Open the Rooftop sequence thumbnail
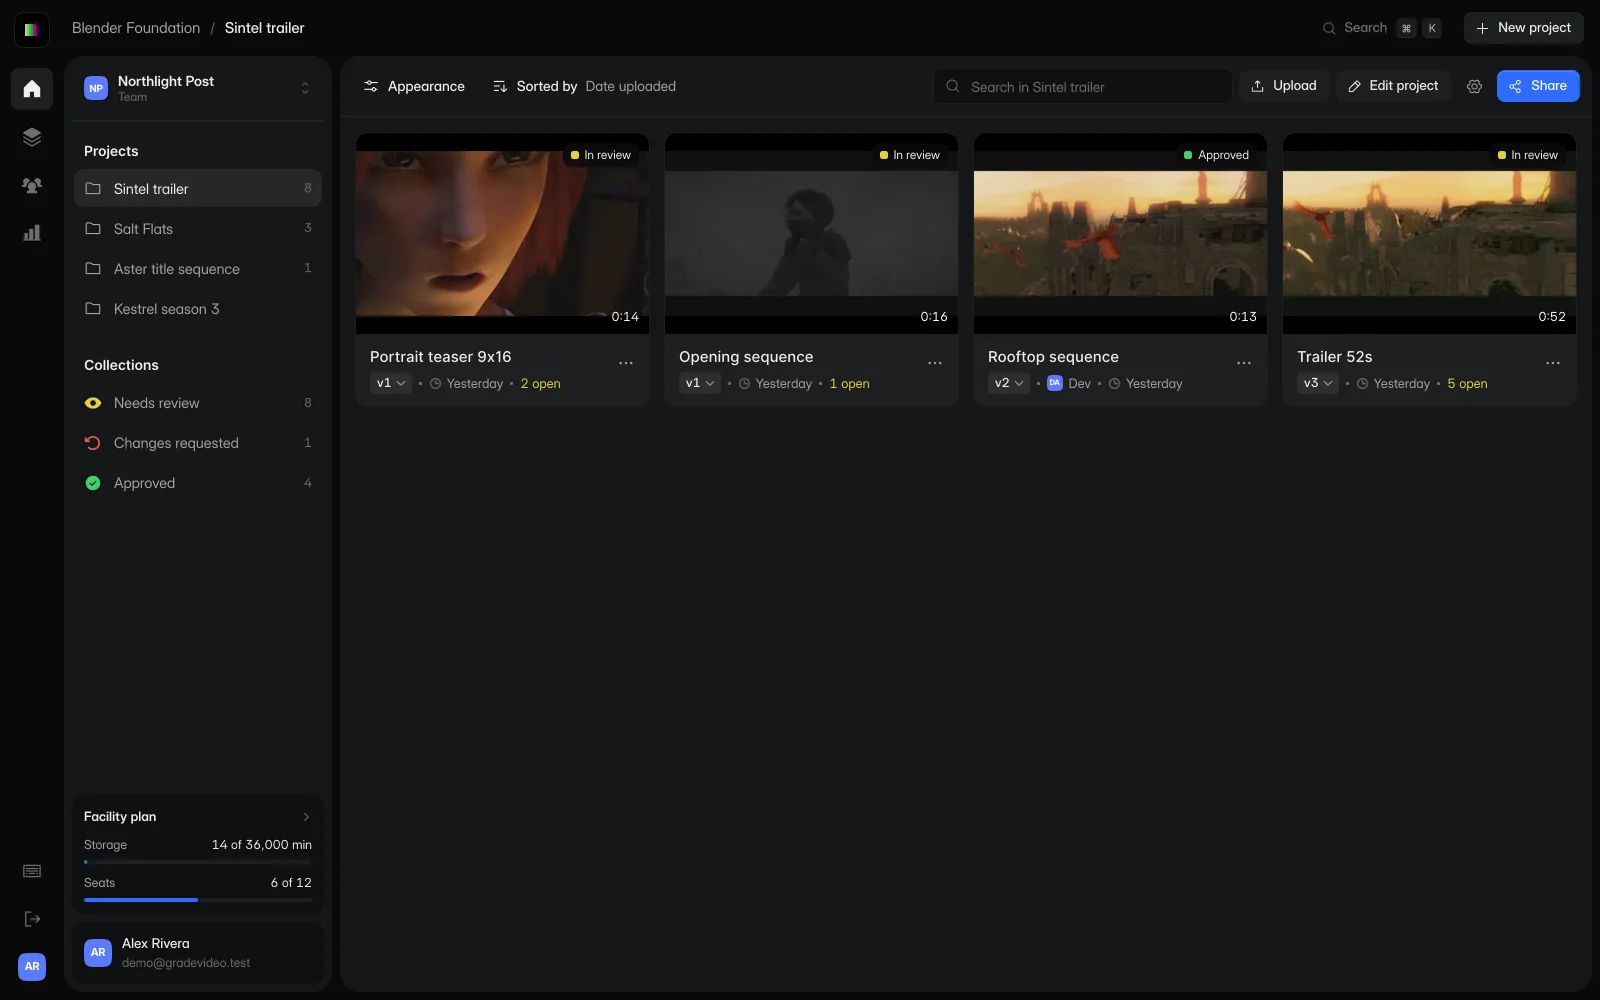The width and height of the screenshot is (1600, 1000). pos(1120,233)
